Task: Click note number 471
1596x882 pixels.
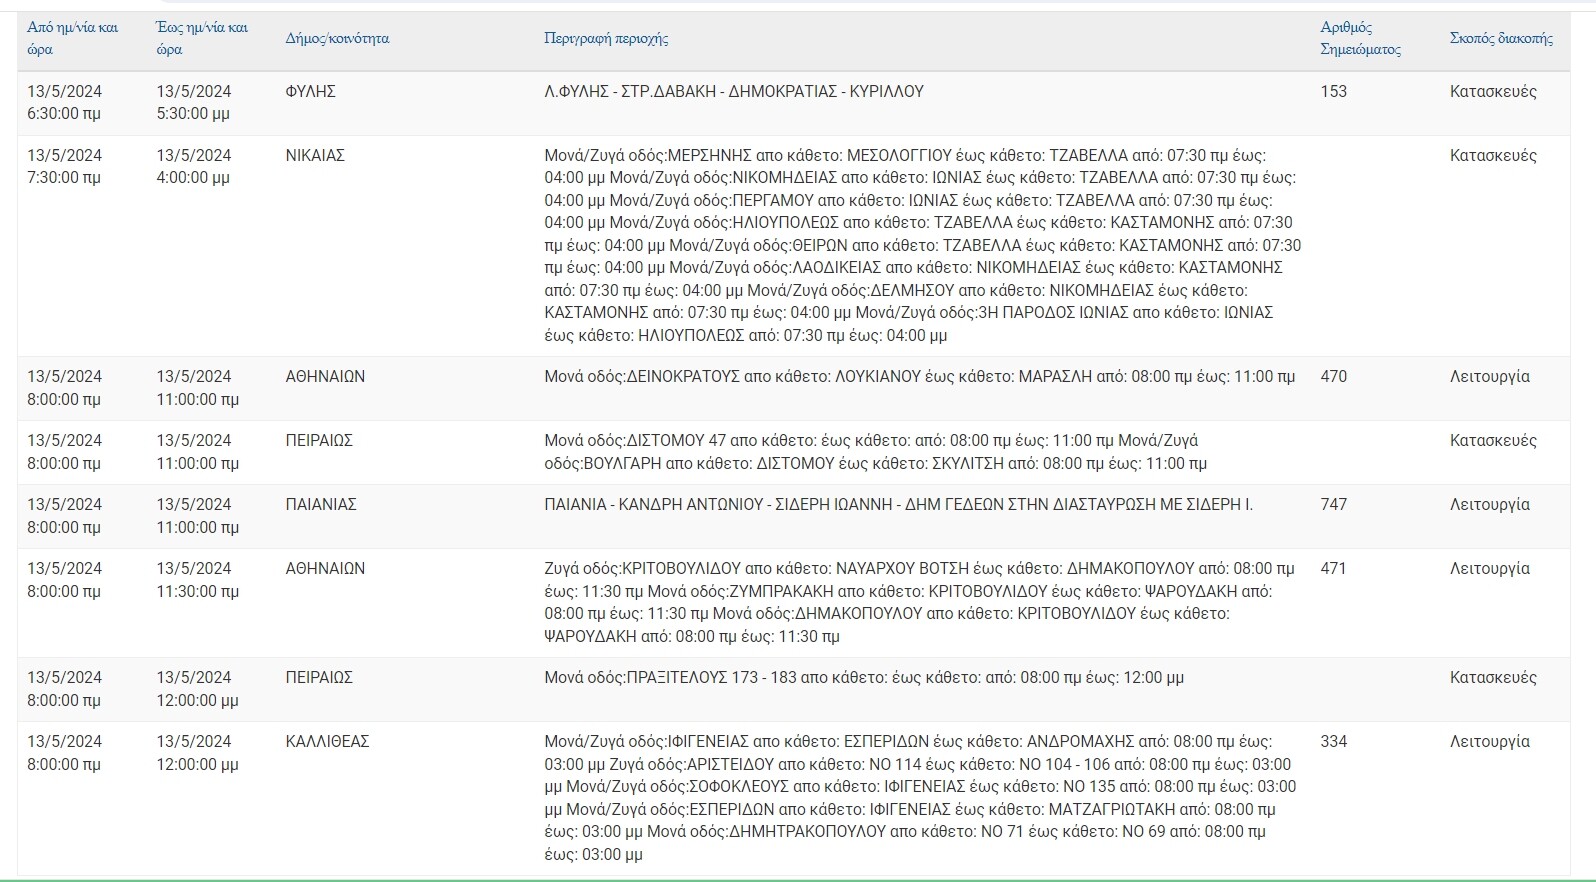Action: click(1333, 568)
